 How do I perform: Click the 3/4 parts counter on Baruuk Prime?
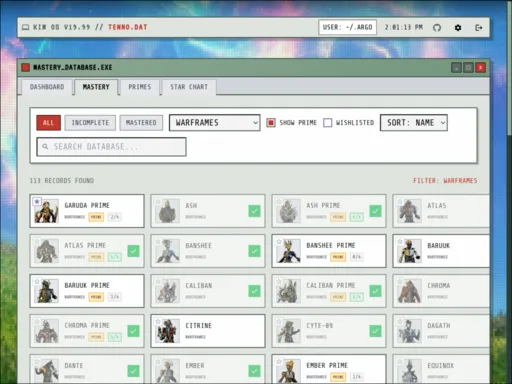pyautogui.click(x=115, y=297)
